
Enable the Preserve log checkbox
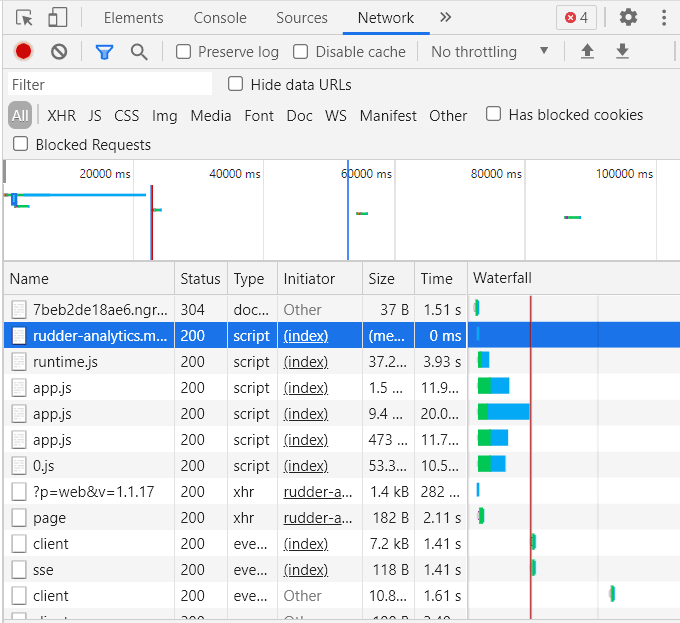pos(184,51)
